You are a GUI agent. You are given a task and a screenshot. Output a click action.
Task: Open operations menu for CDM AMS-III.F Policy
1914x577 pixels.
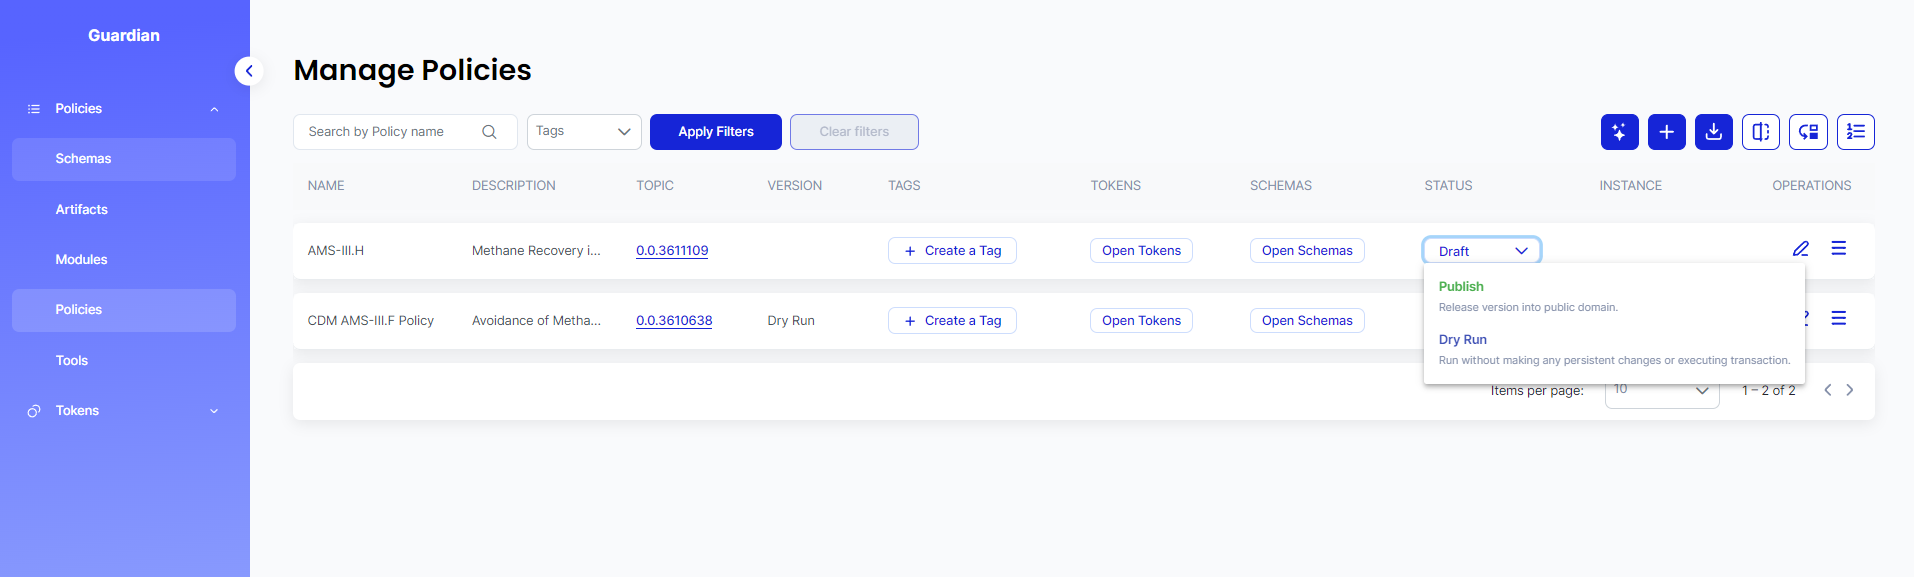[1838, 319]
